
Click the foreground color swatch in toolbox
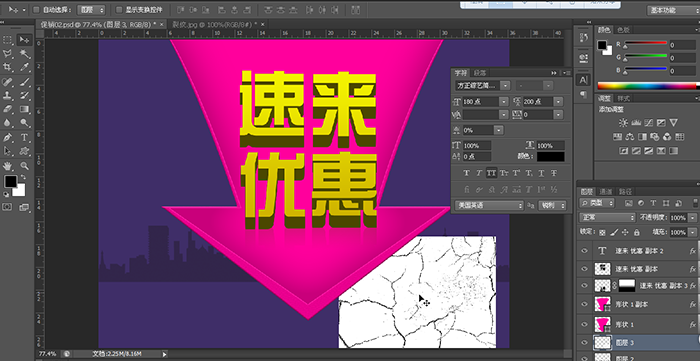click(10, 181)
